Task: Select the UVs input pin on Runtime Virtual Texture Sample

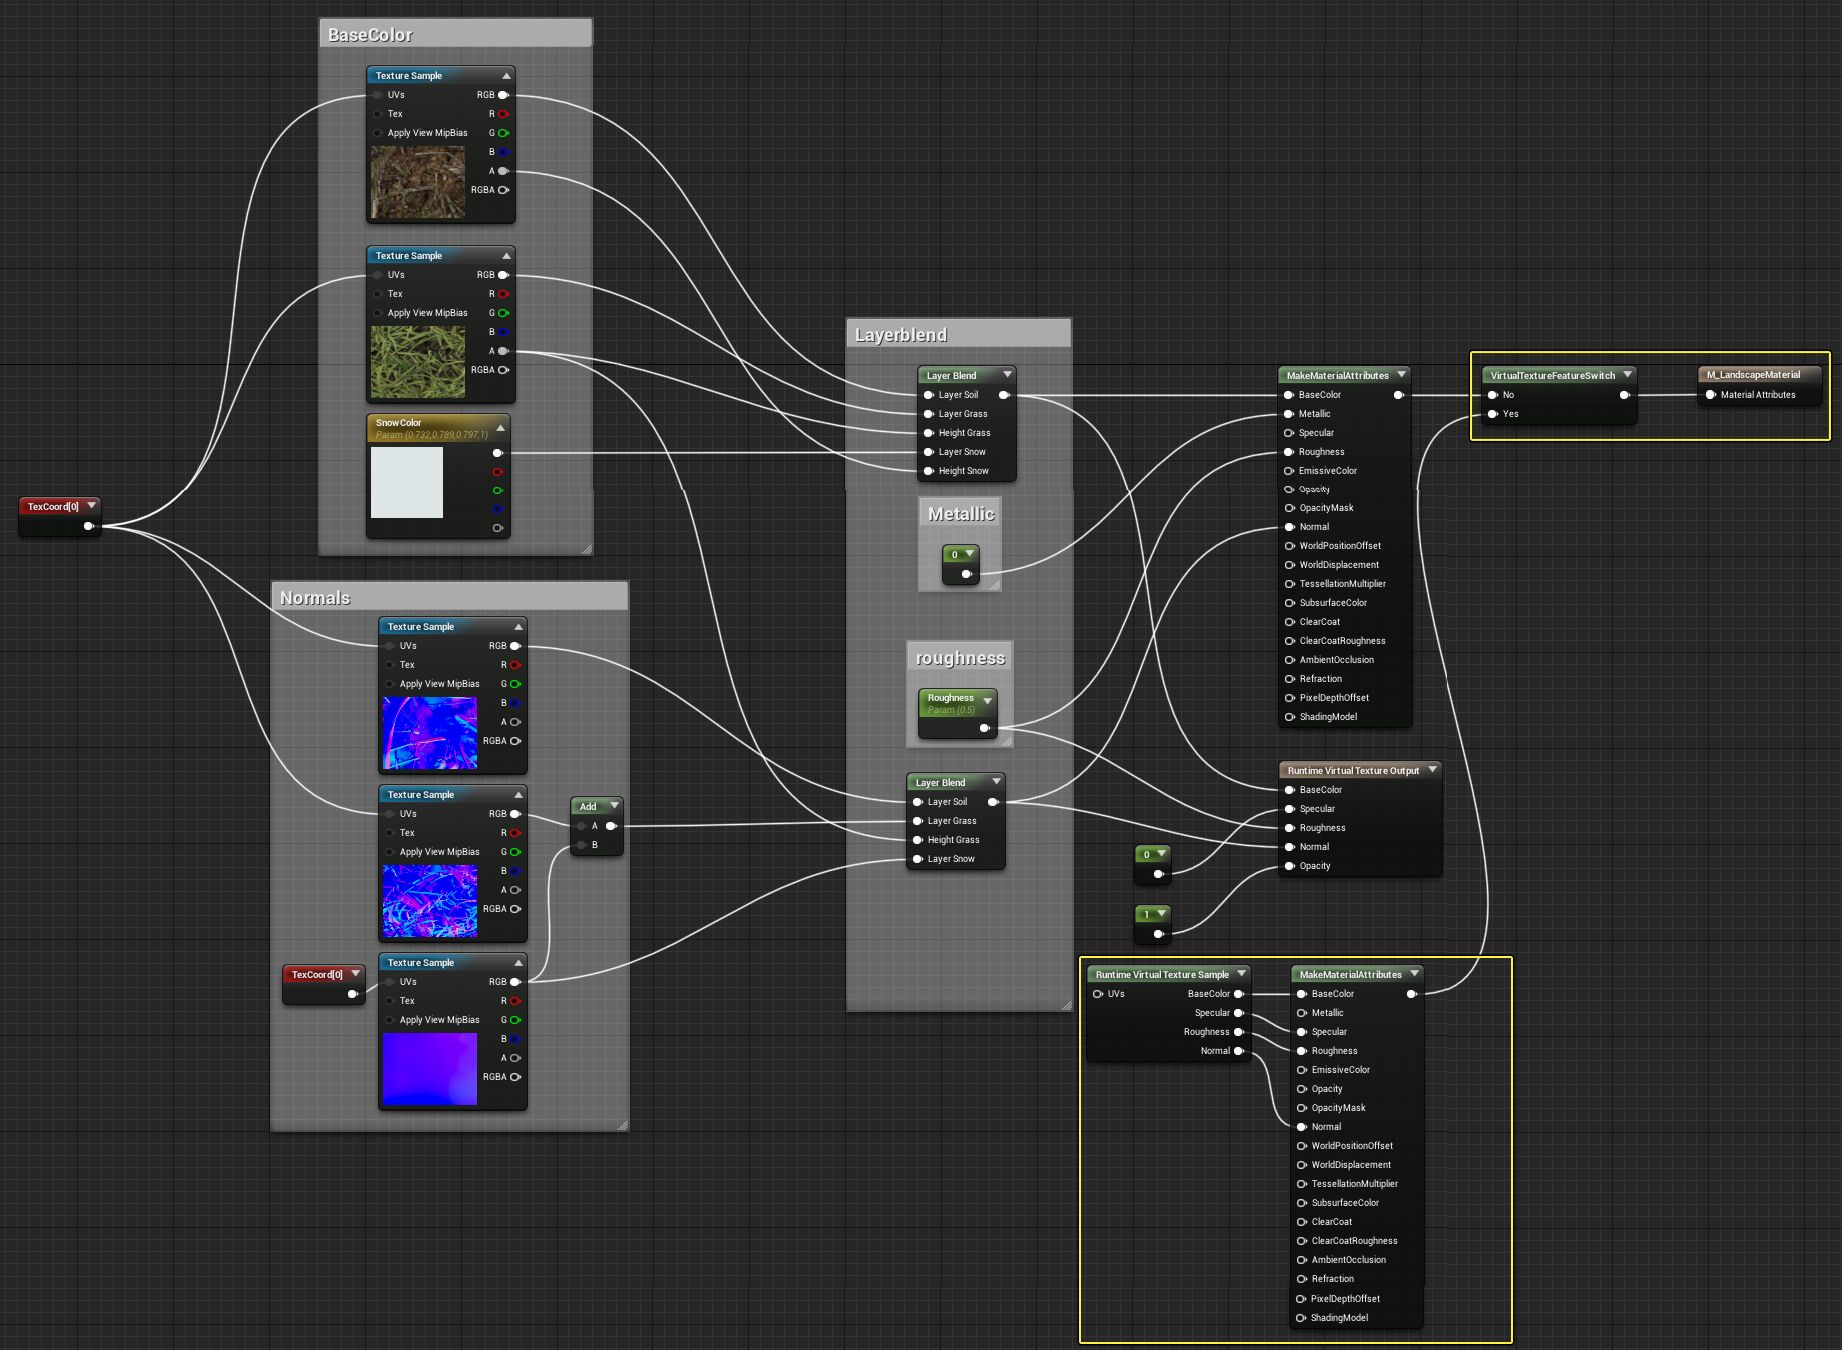Action: (x=1099, y=994)
